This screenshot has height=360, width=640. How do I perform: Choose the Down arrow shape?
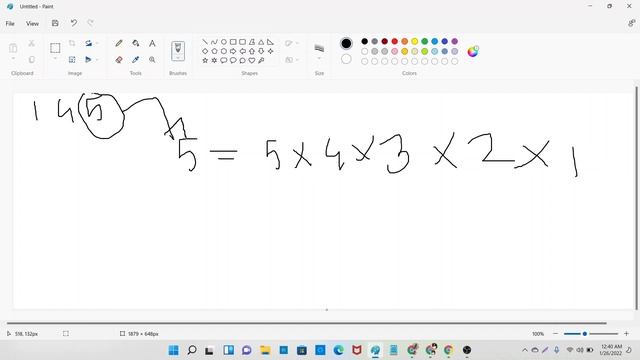261,51
